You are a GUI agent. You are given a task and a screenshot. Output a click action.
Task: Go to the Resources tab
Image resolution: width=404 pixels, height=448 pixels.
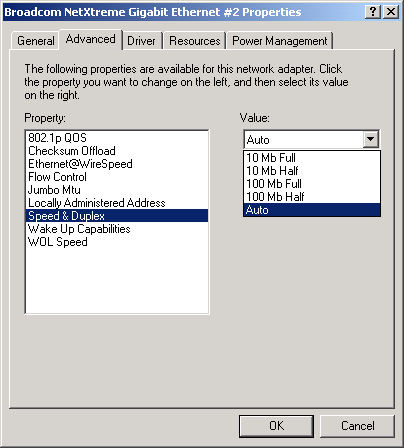point(195,41)
